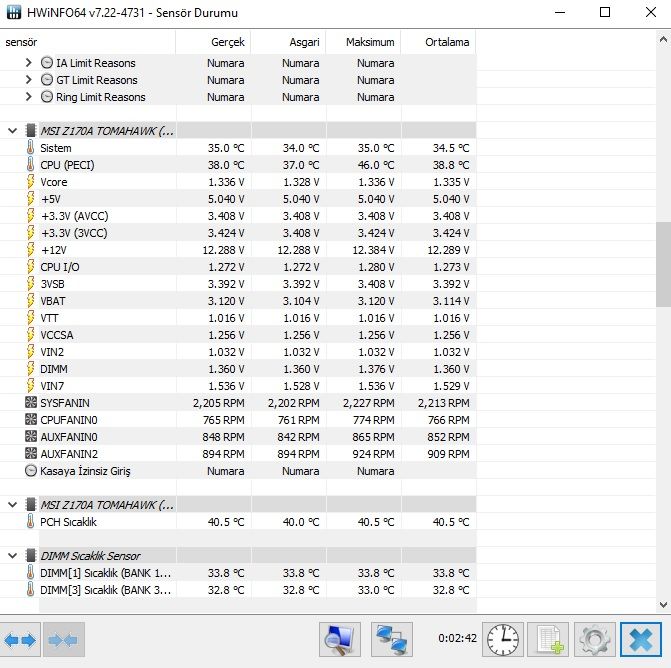Click the PCH Sıcaklık thermometer icon
Image resolution: width=671 pixels, height=668 pixels.
tap(30, 522)
